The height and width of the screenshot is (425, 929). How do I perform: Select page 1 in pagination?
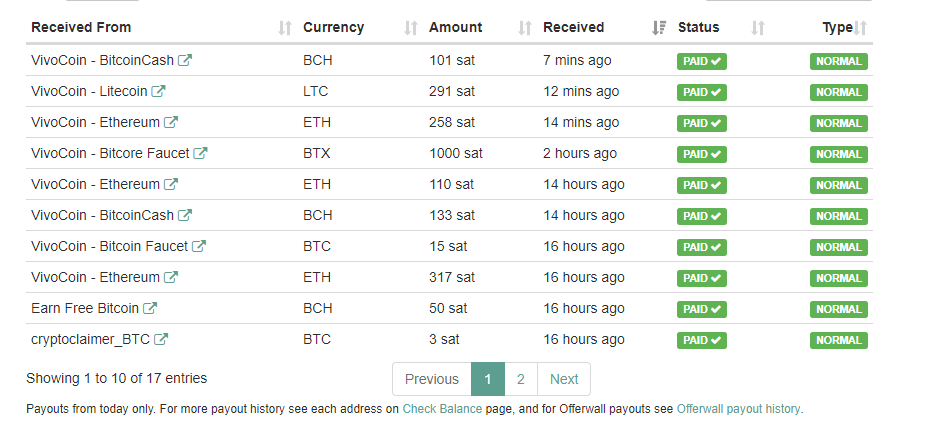[x=488, y=379]
